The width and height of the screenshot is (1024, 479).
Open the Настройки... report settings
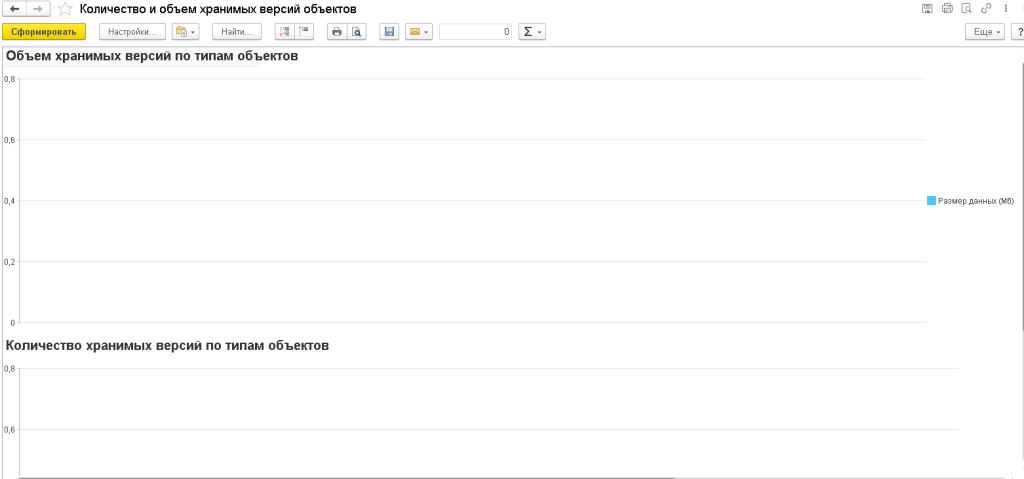(x=132, y=31)
